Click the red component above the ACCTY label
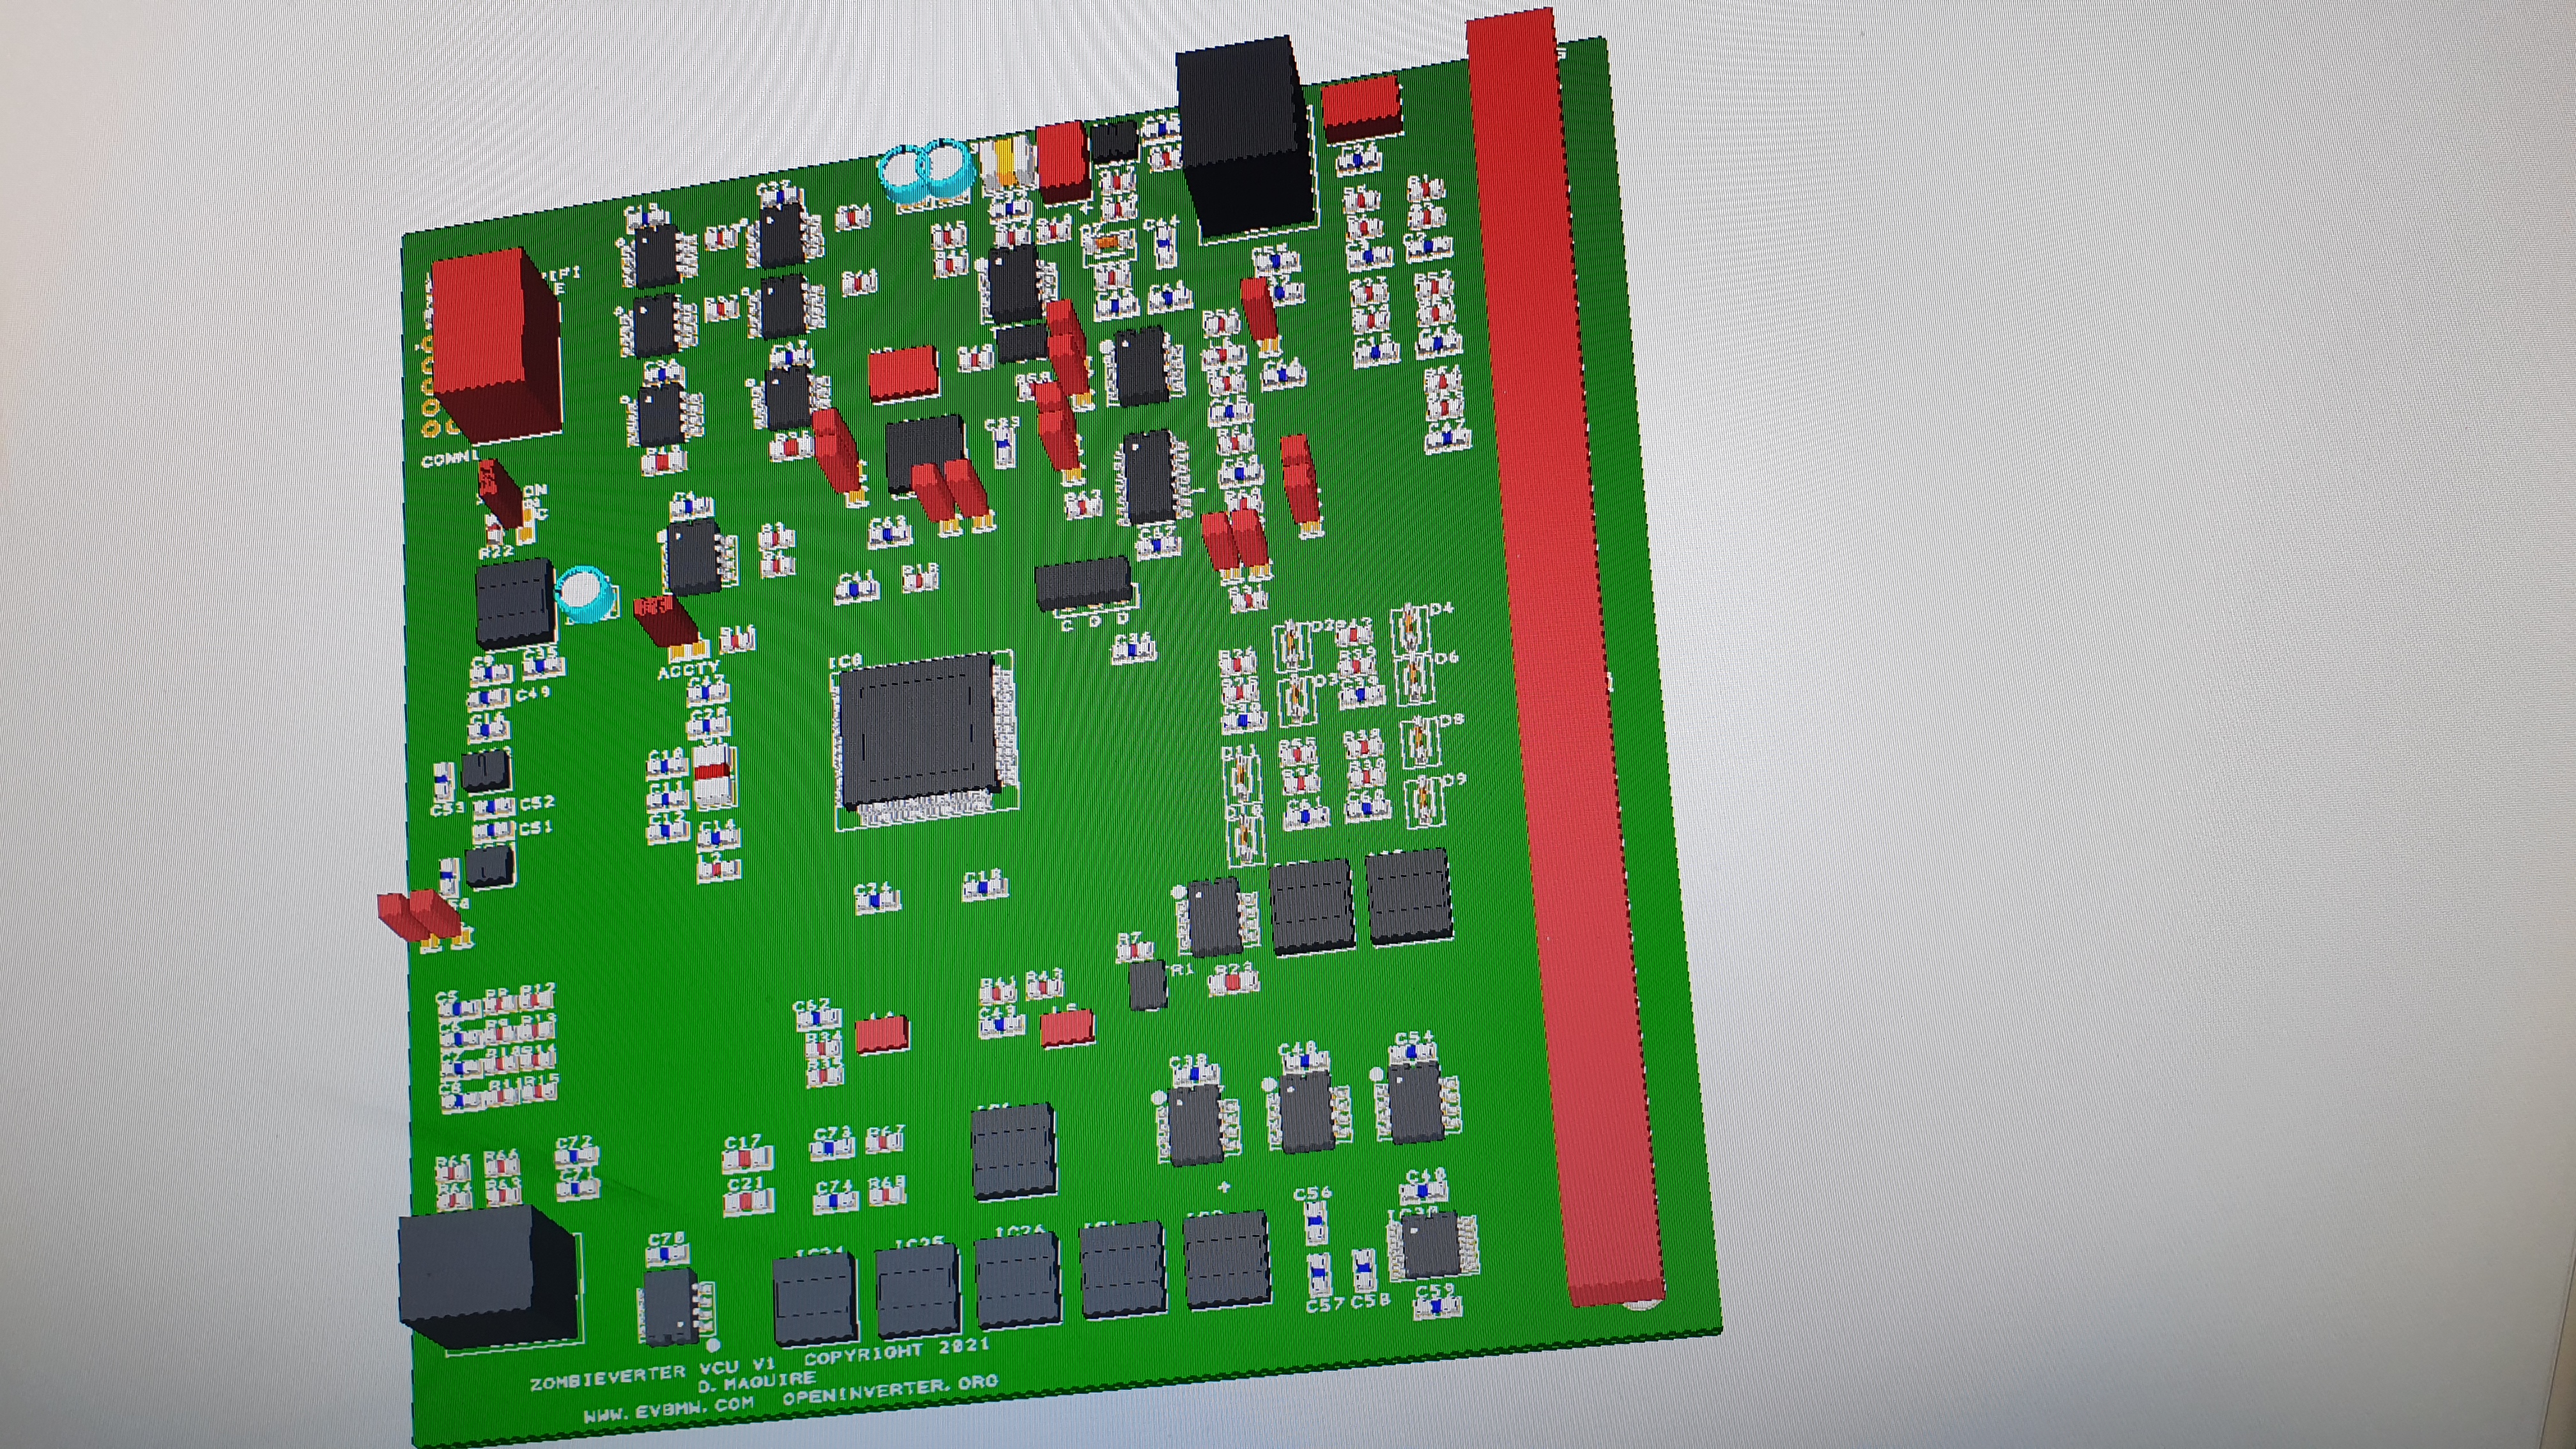 pos(666,620)
